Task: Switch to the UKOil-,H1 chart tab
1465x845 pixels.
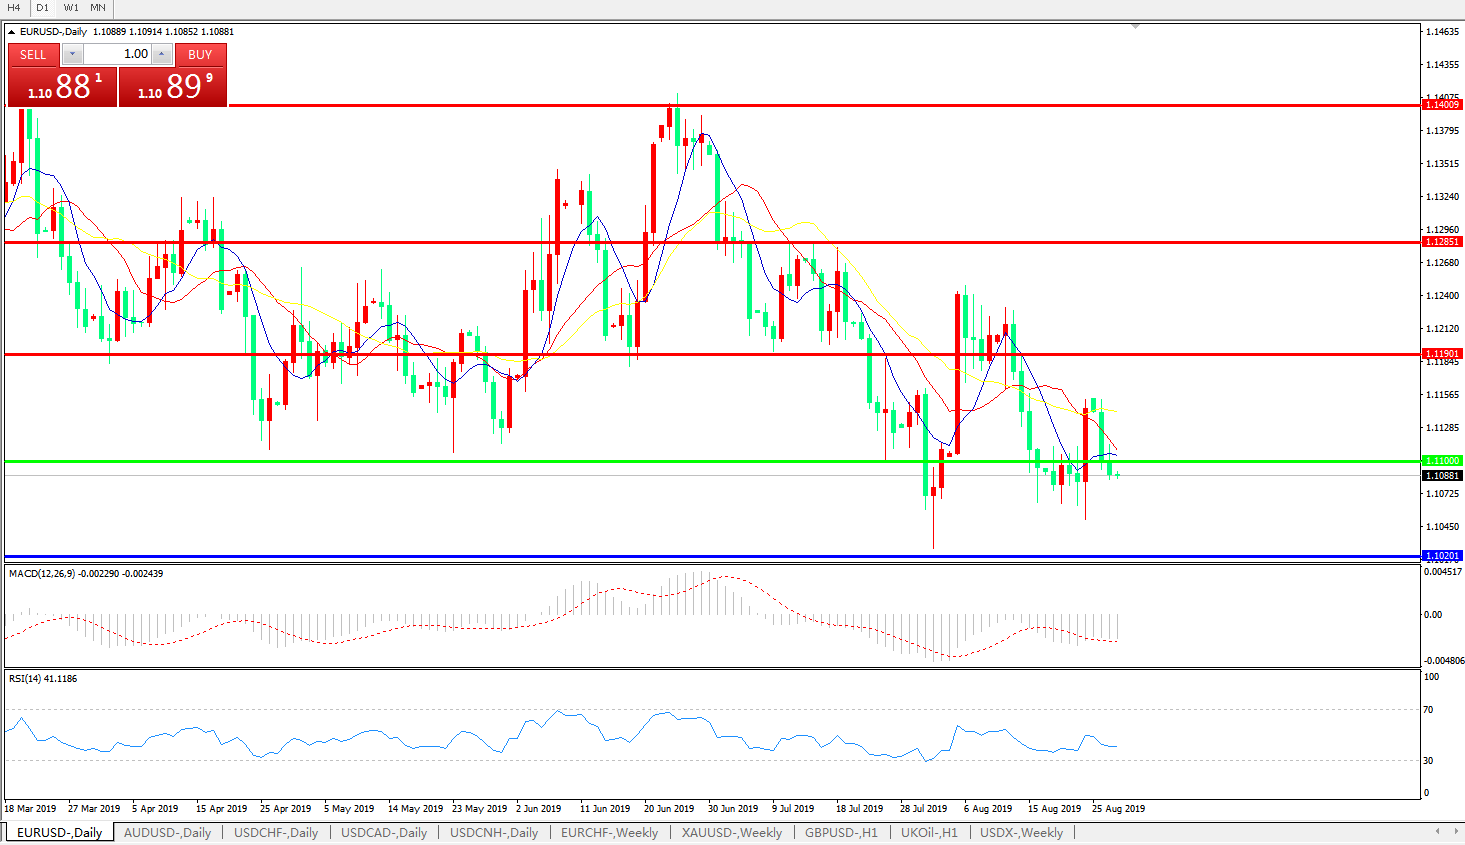Action: [x=928, y=832]
